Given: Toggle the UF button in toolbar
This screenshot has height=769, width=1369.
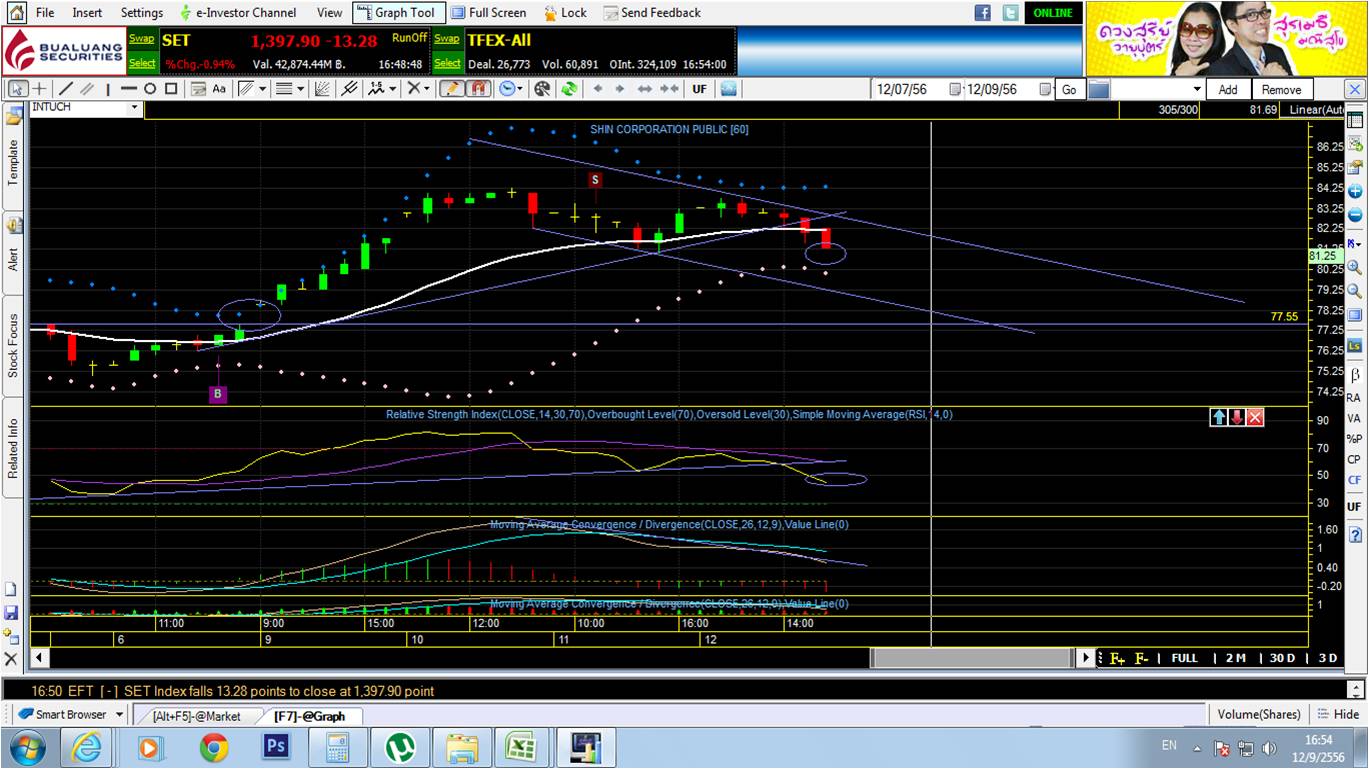Looking at the screenshot, I should click(699, 89).
